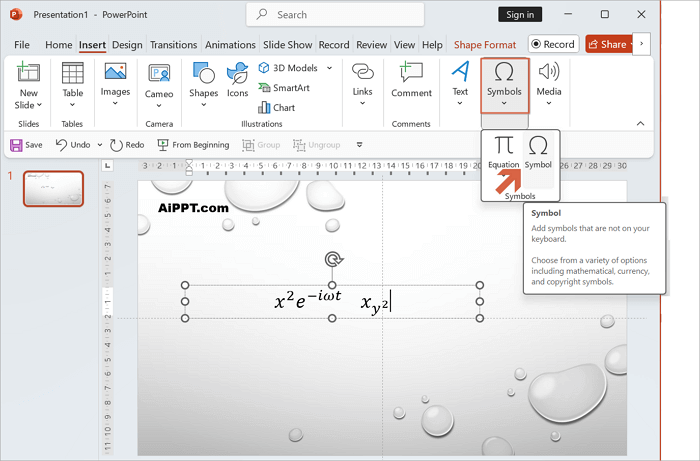The height and width of the screenshot is (461, 700).
Task: Collapse the ribbon with the chevron
Action: click(x=640, y=123)
